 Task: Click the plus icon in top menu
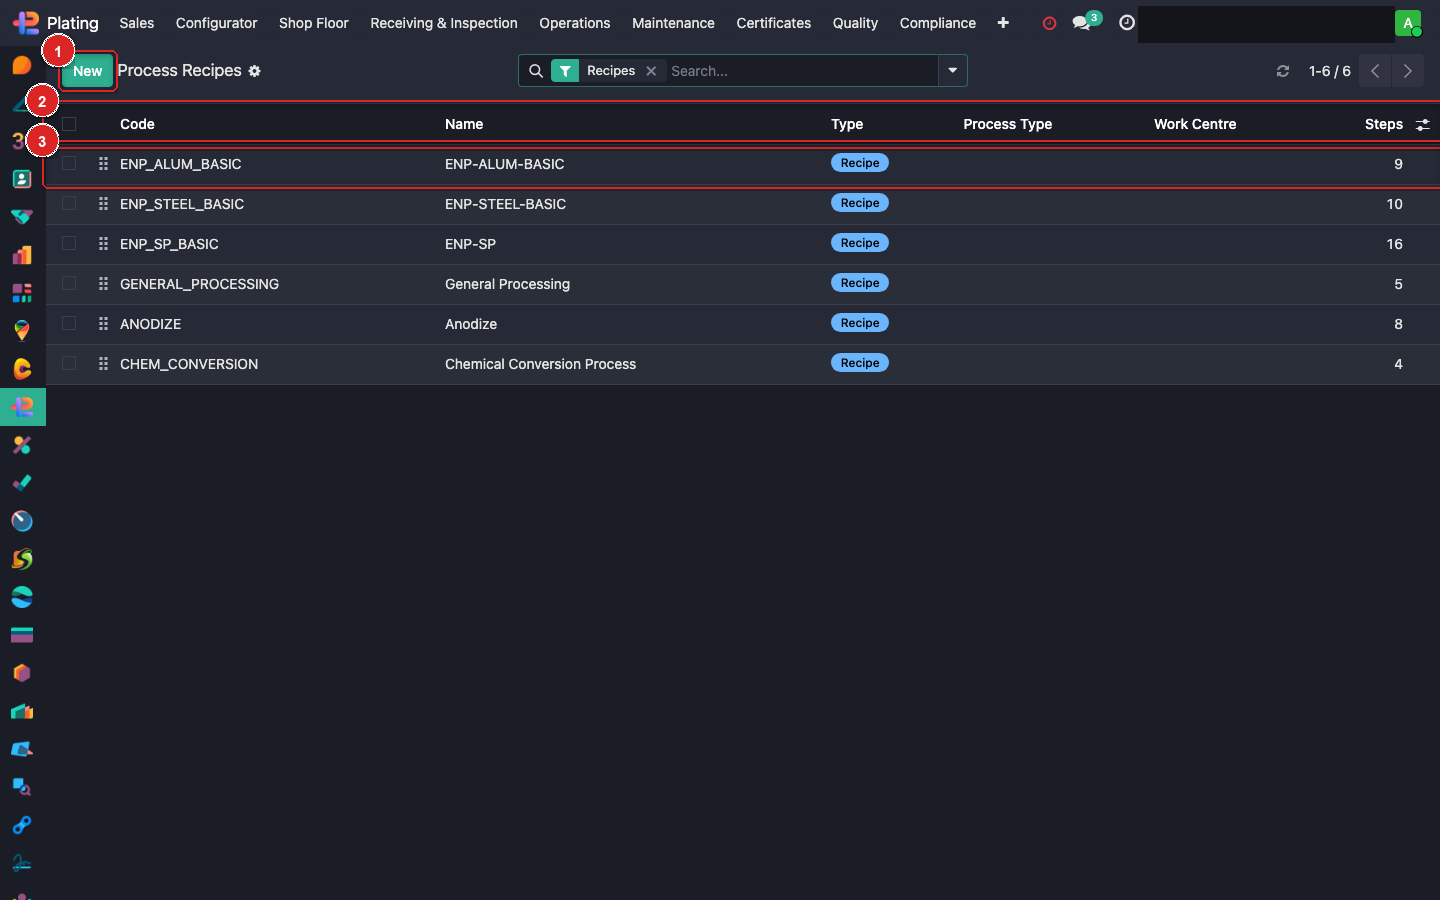click(1003, 23)
